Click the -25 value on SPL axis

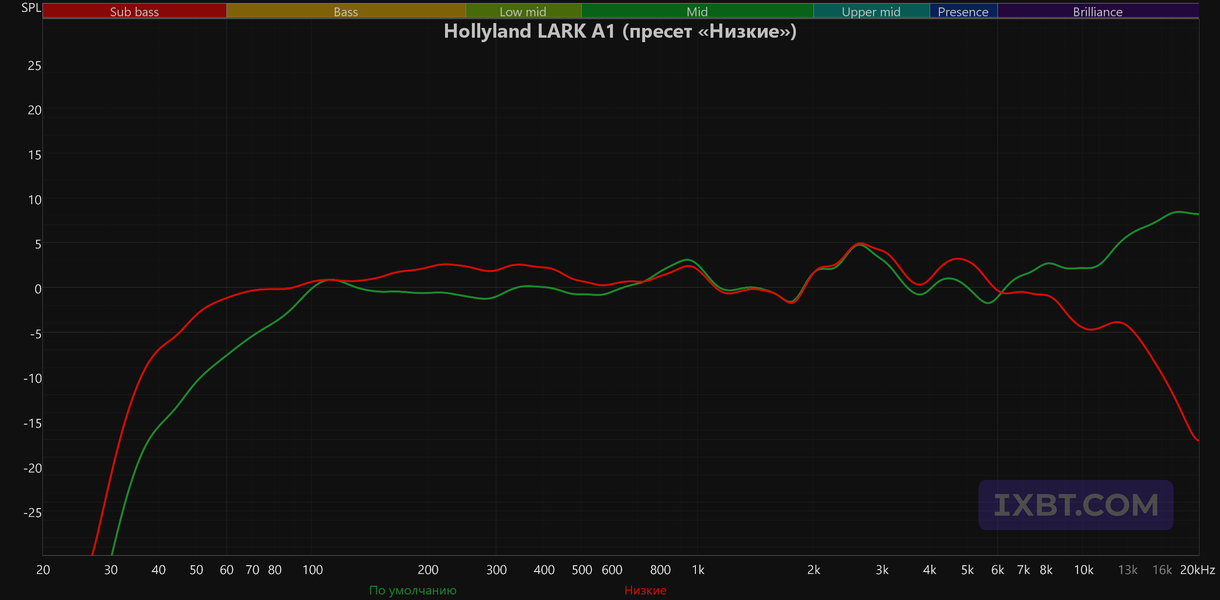coord(32,513)
